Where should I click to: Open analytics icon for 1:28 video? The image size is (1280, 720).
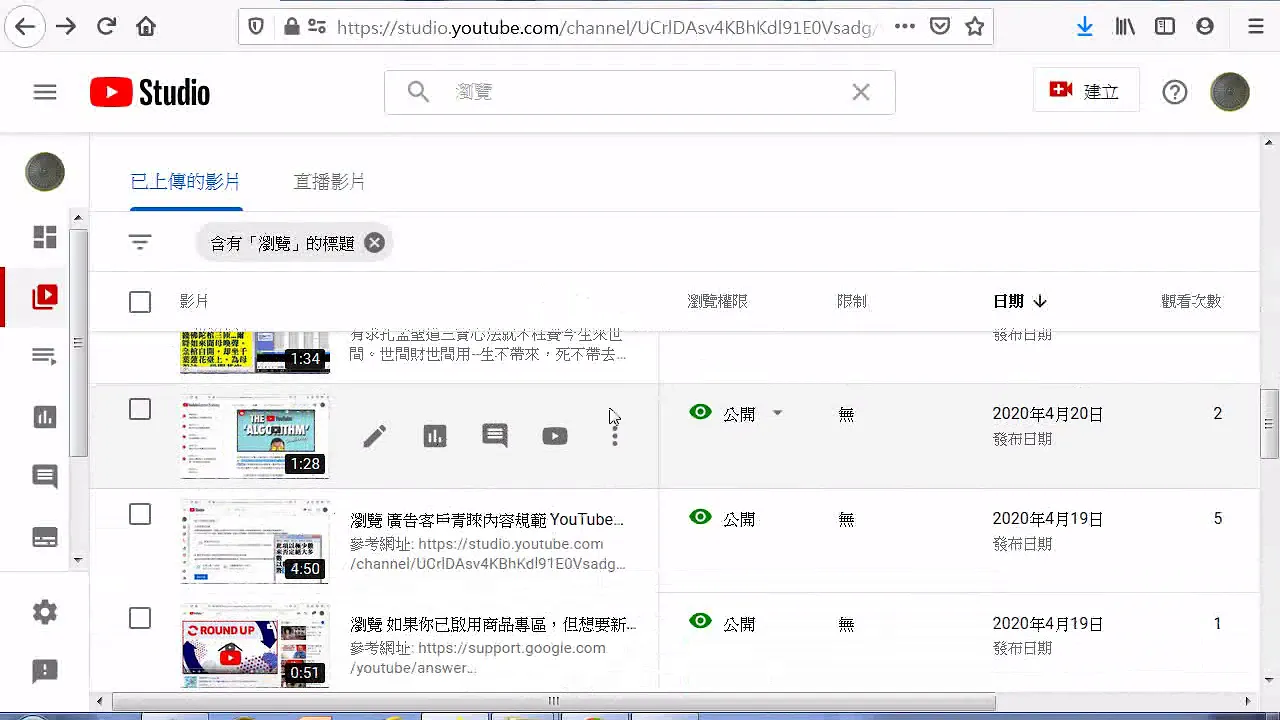pos(435,436)
